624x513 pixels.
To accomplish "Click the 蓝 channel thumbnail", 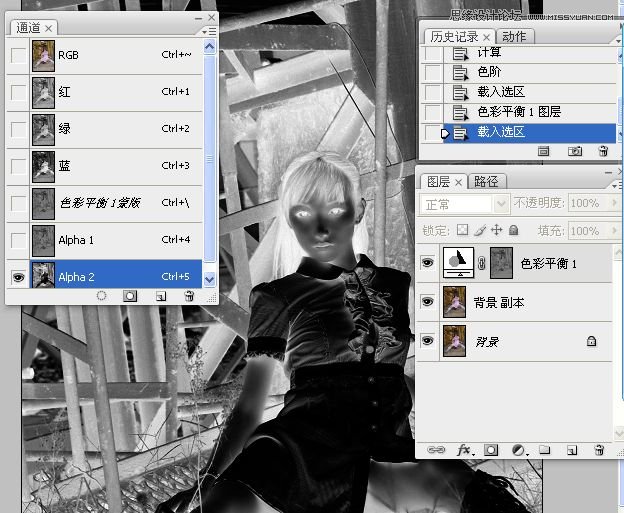I will pos(43,167).
